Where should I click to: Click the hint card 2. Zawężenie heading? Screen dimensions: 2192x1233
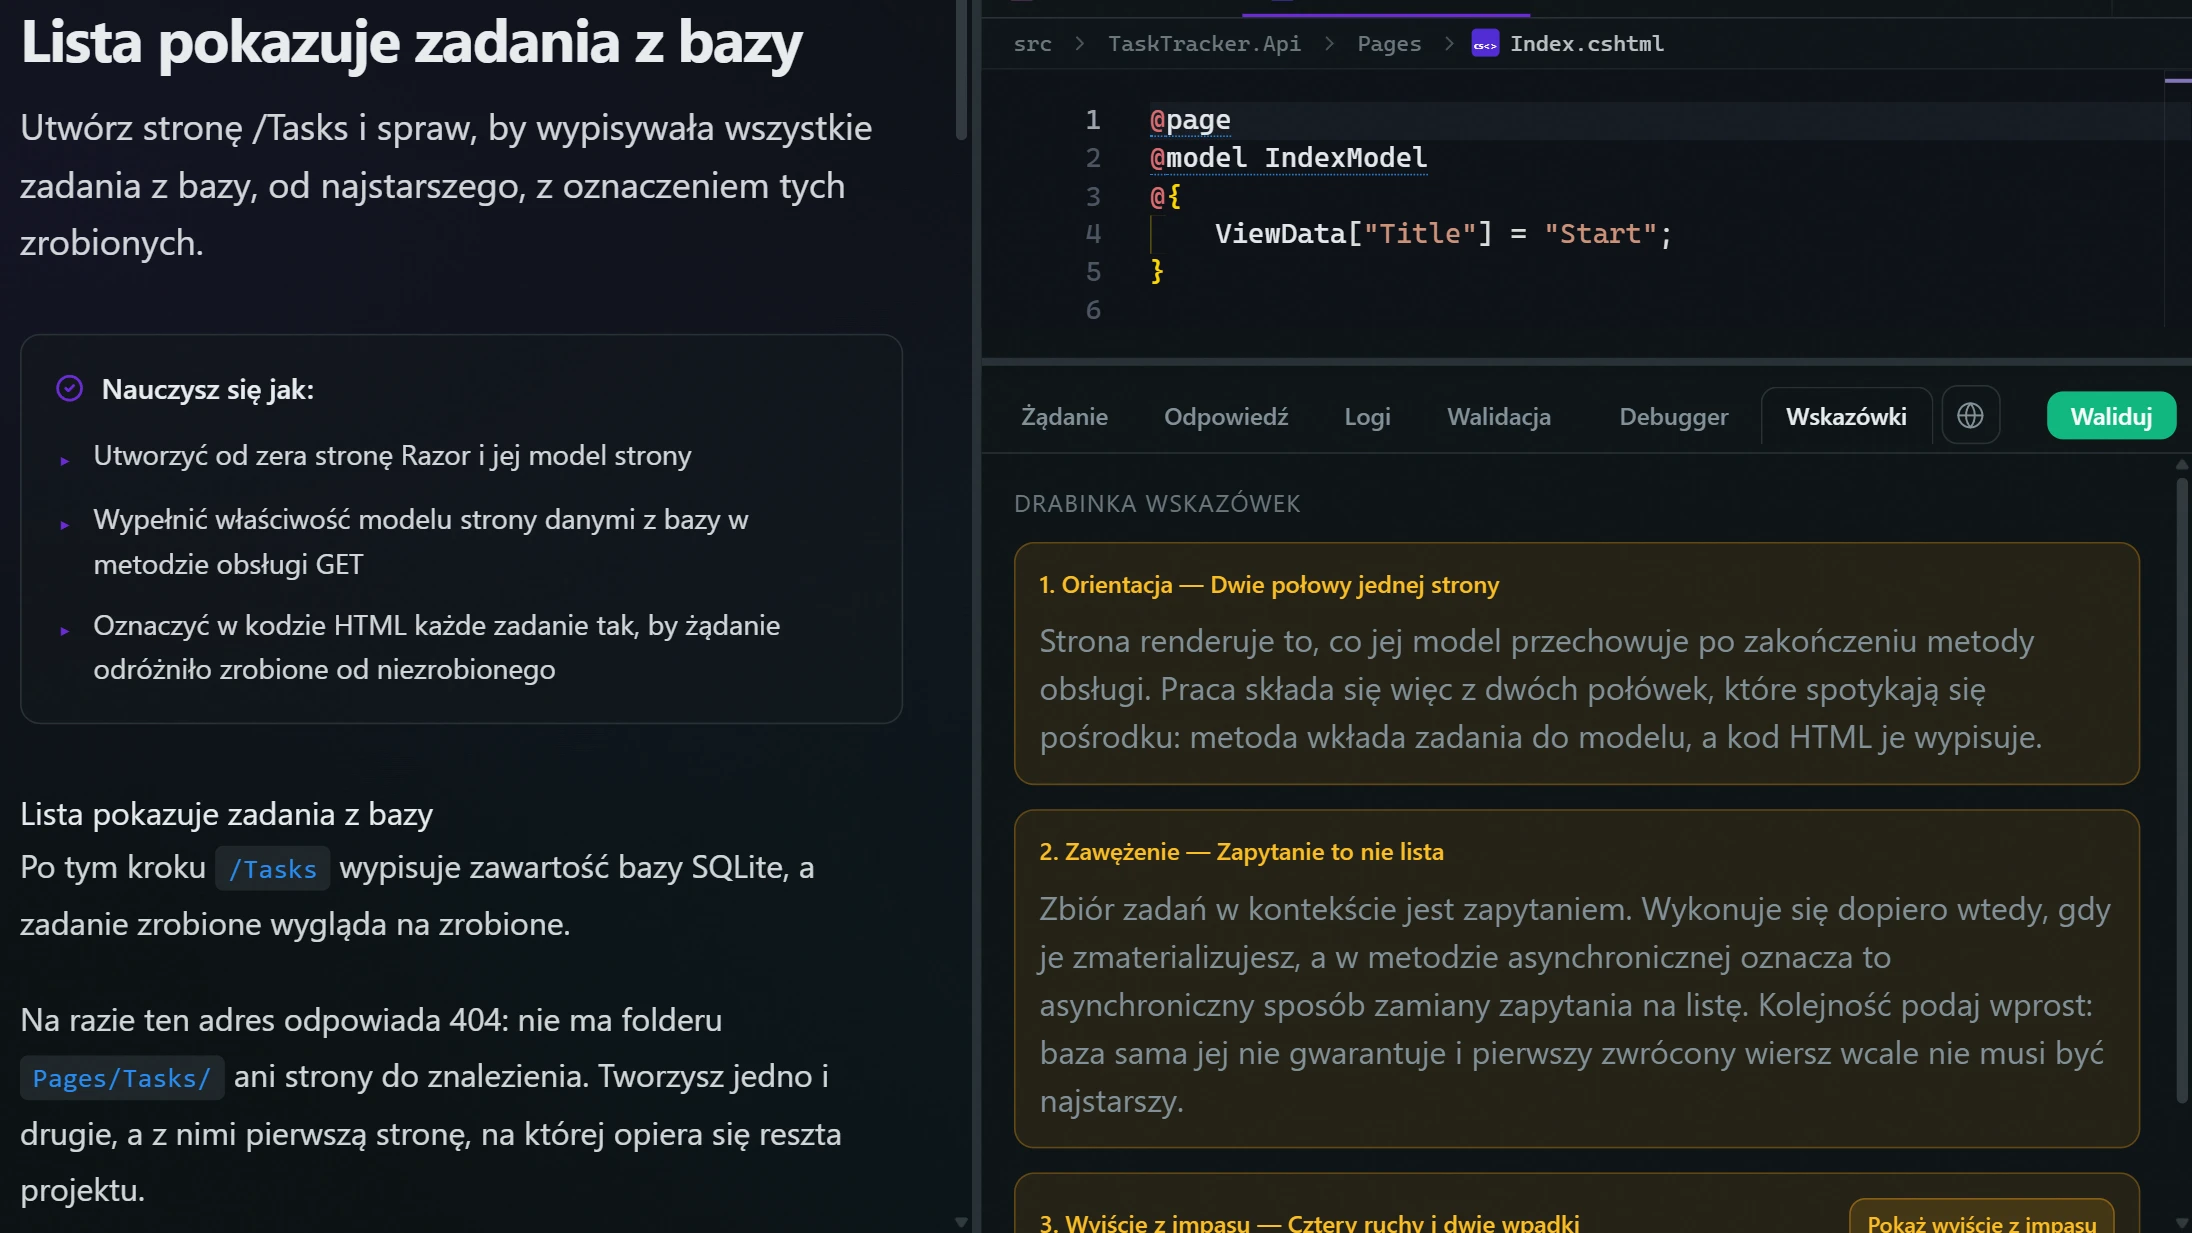(1241, 852)
